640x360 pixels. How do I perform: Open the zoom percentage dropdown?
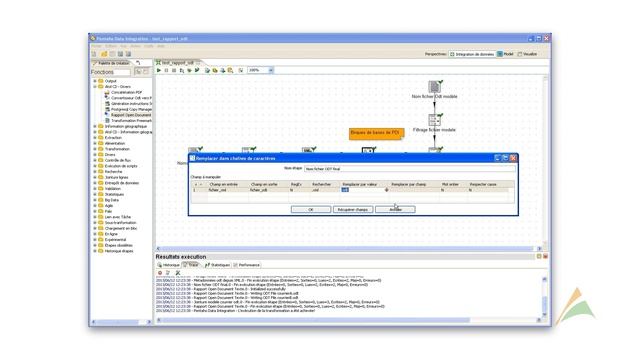[271, 70]
